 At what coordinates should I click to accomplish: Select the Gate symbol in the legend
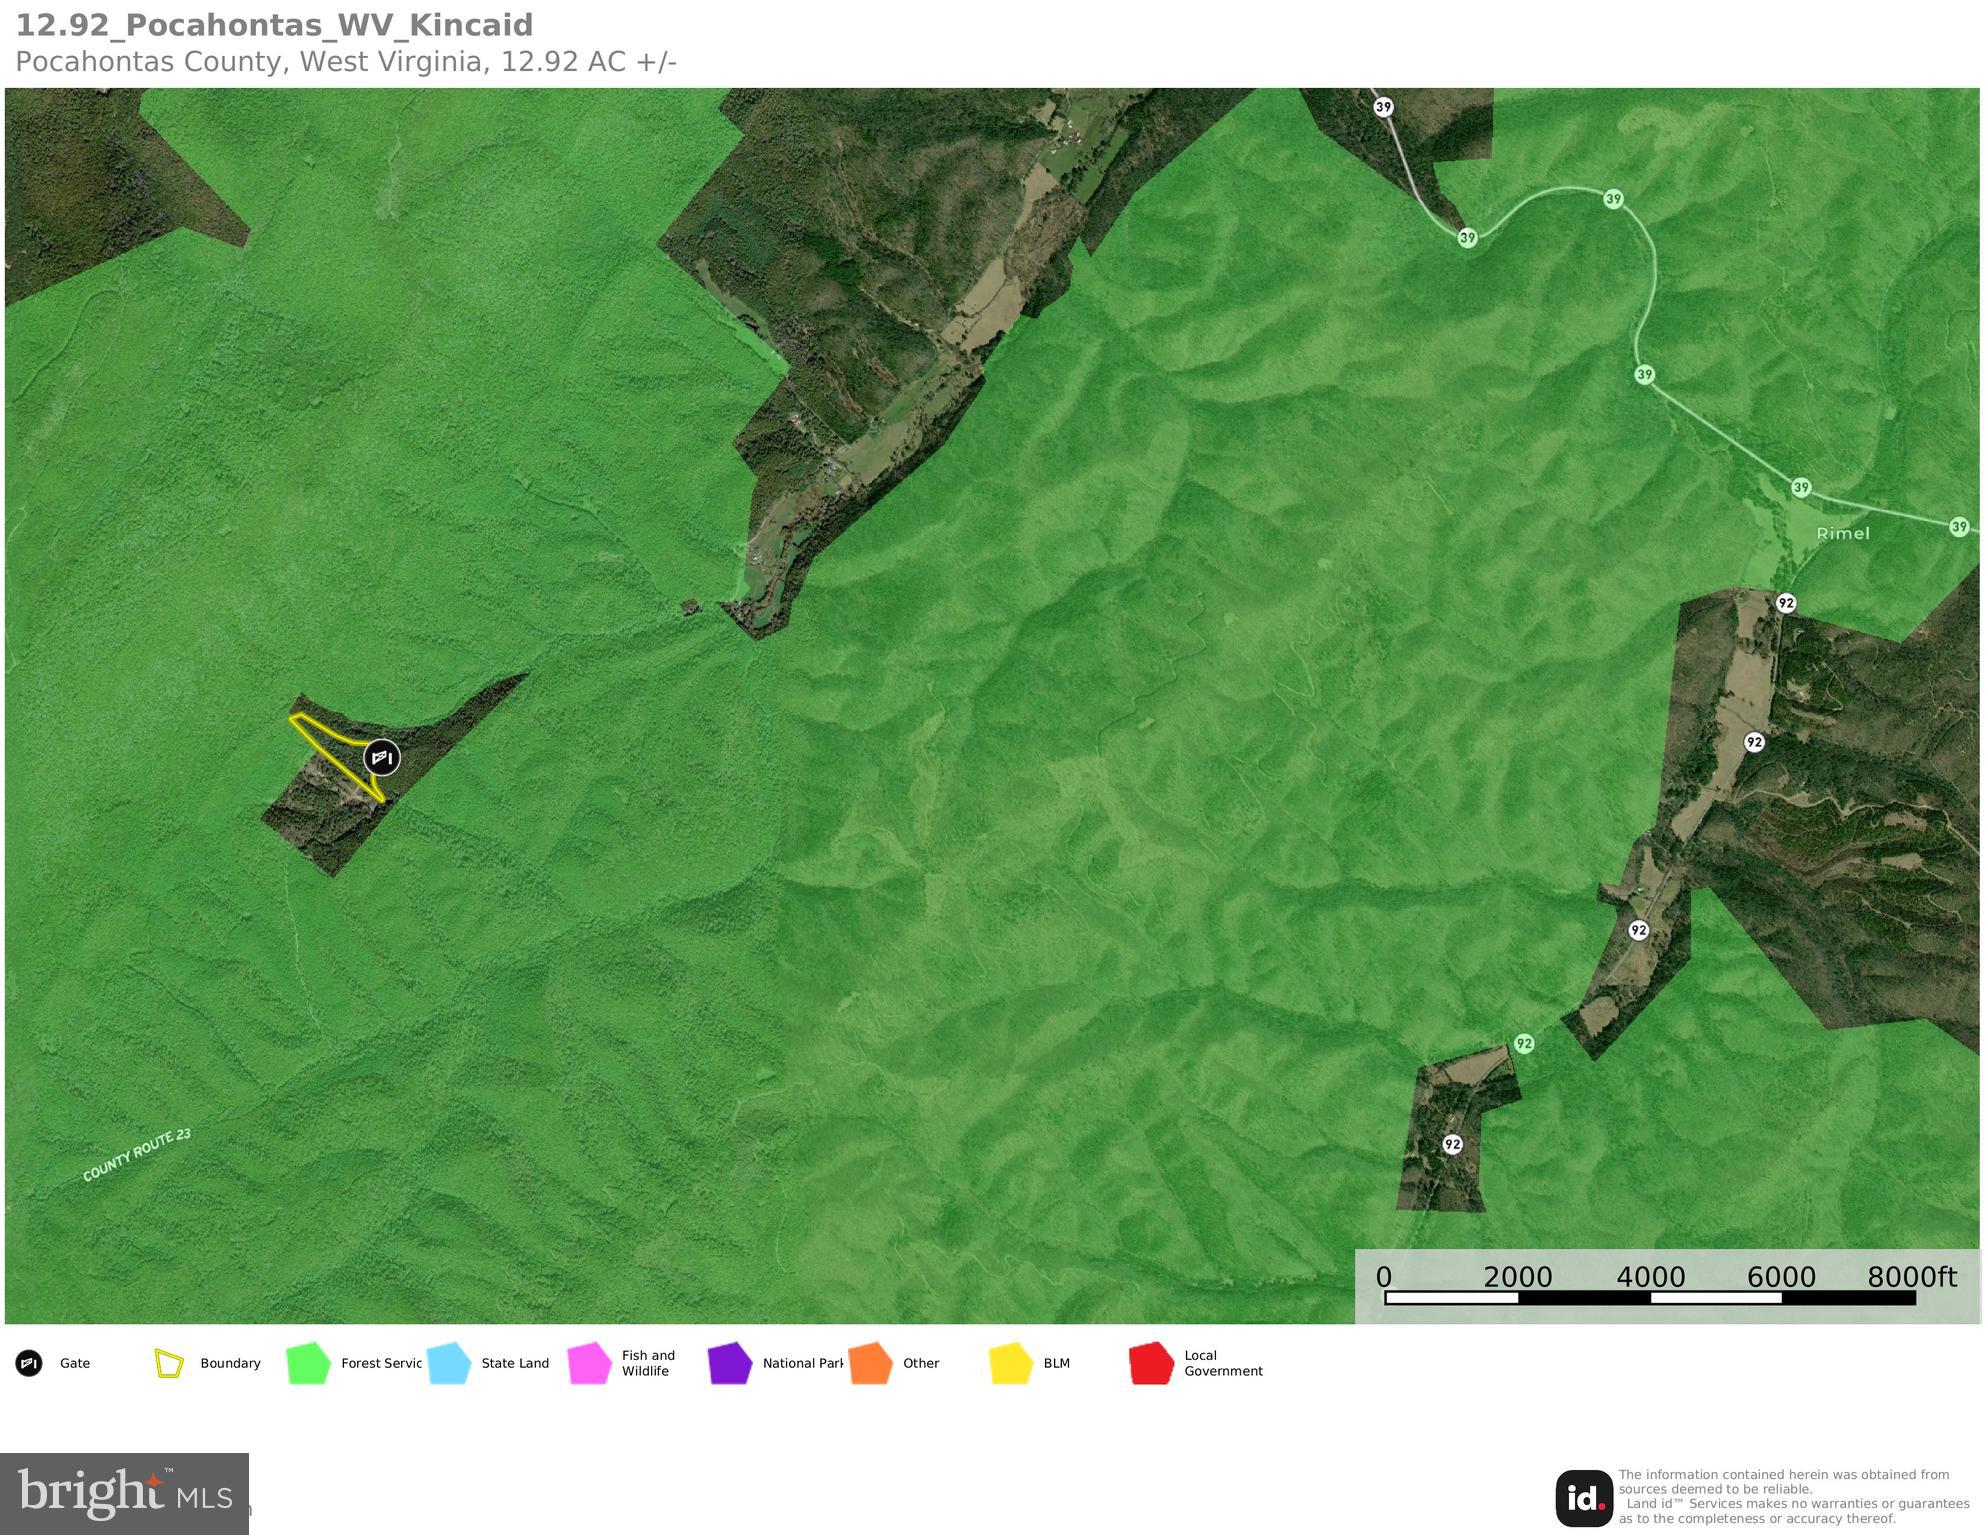tap(30, 1362)
